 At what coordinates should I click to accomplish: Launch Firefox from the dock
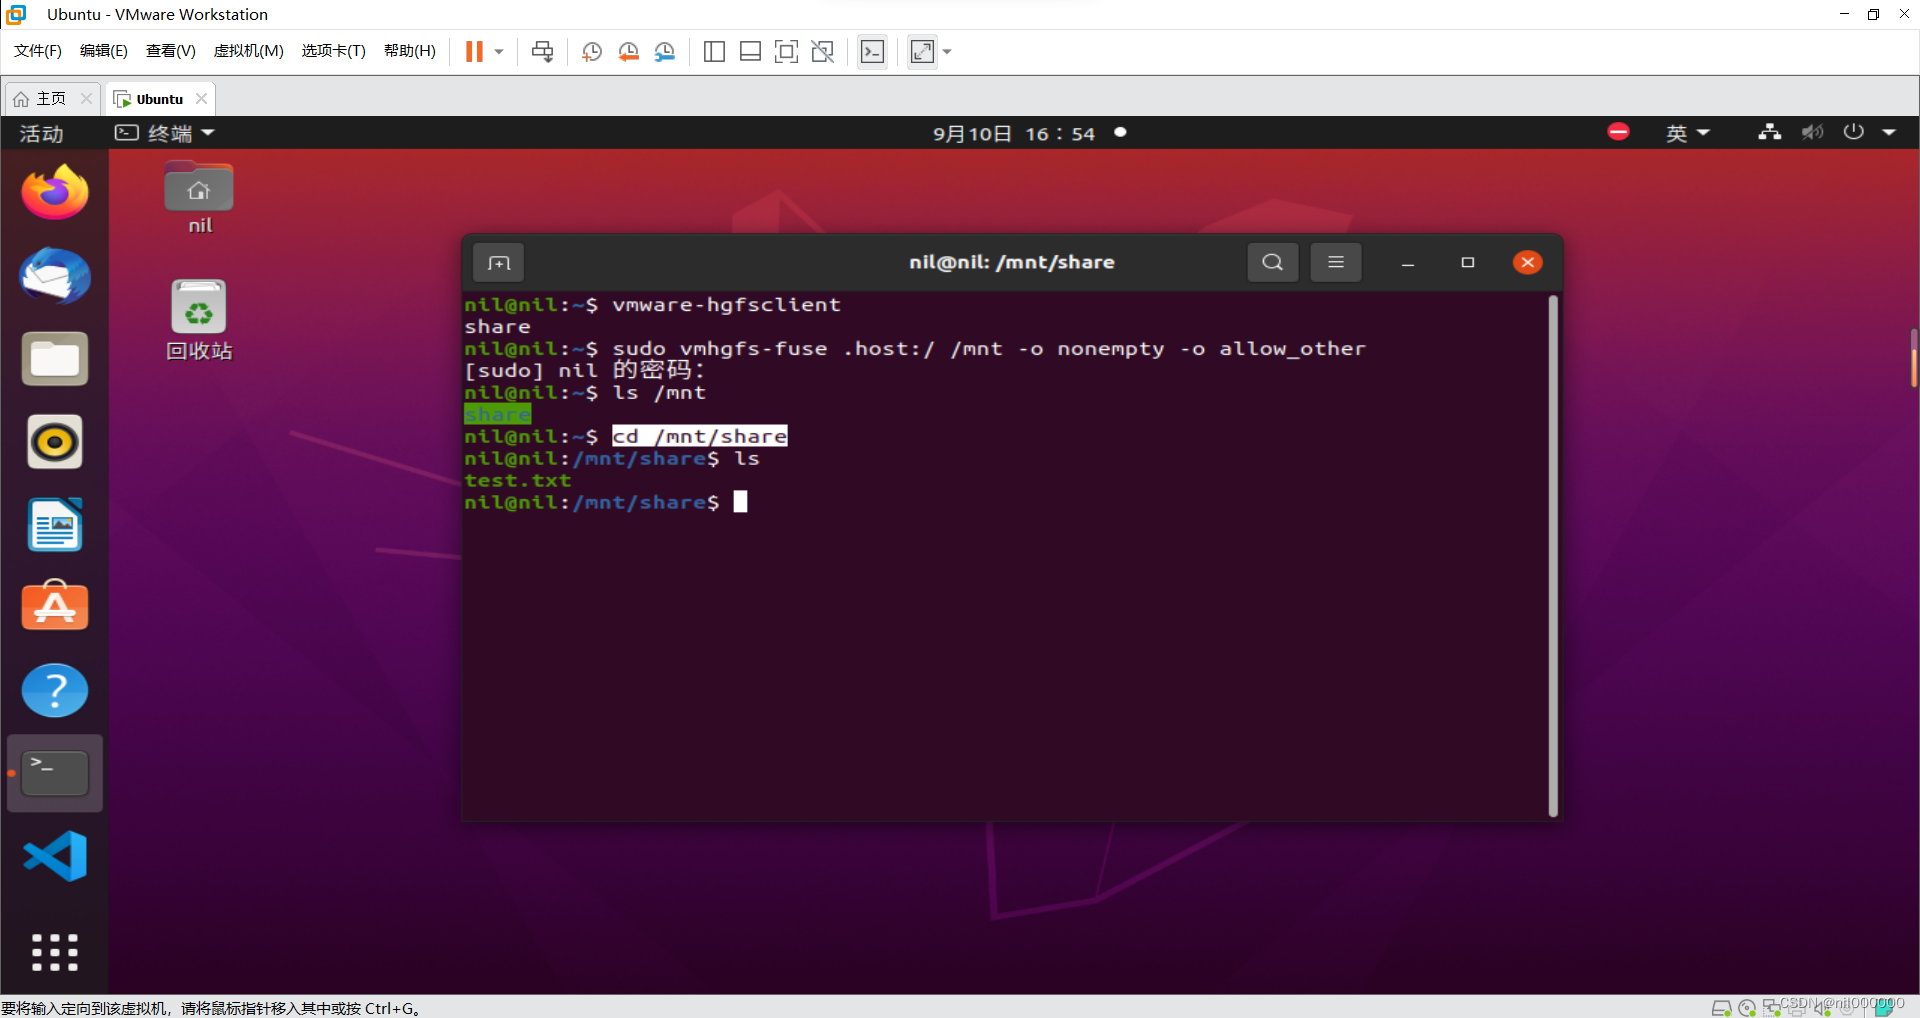point(55,192)
